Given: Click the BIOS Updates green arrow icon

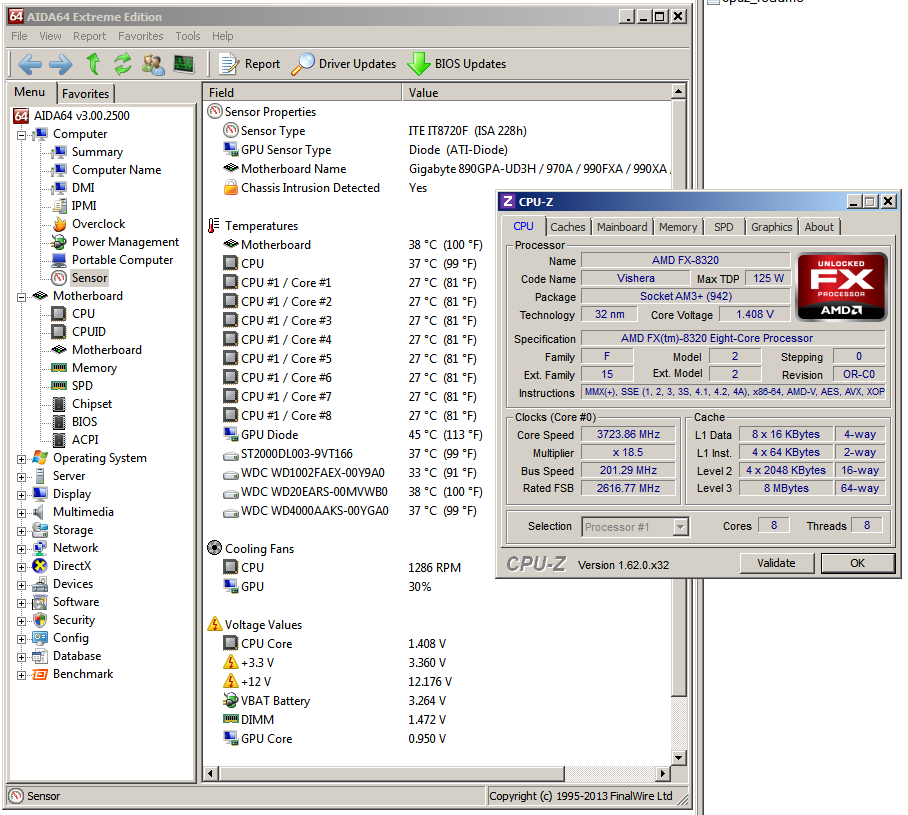Looking at the screenshot, I should tap(418, 64).
